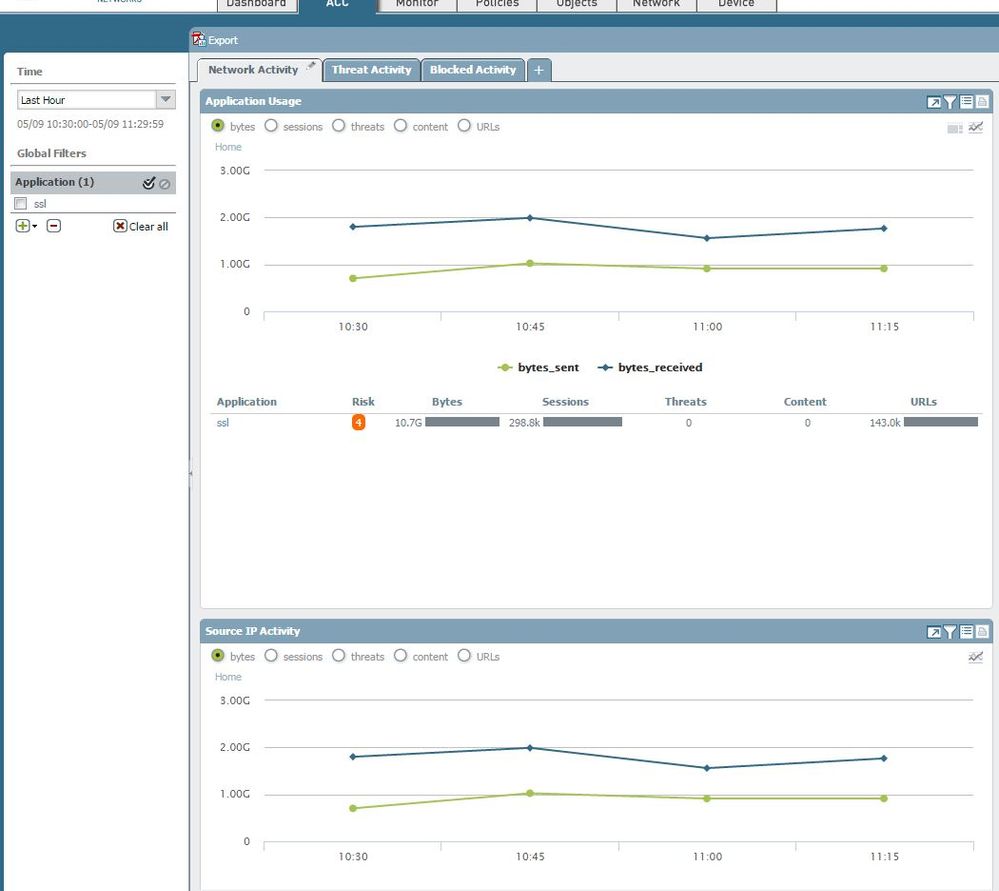
Task: Maximize the Application Usage widget
Action: [x=933, y=102]
